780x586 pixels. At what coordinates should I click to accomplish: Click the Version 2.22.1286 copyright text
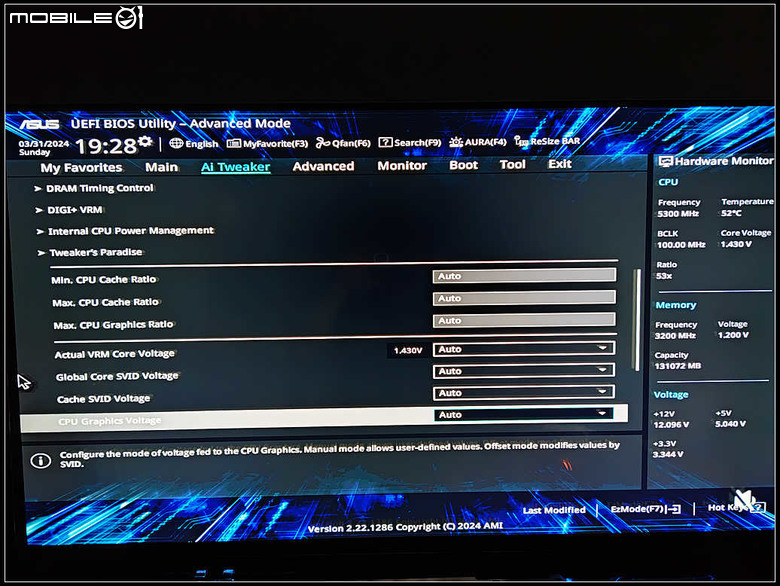point(405,527)
